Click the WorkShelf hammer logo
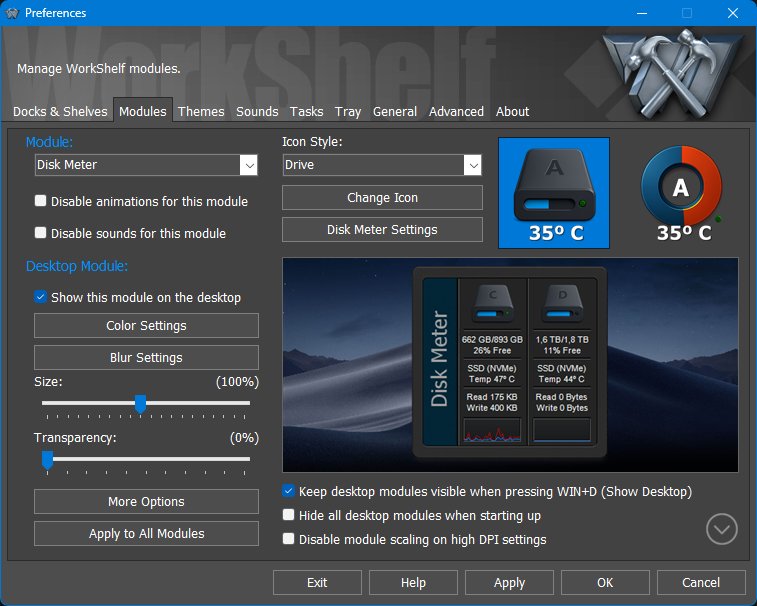The height and width of the screenshot is (606, 757). (675, 74)
